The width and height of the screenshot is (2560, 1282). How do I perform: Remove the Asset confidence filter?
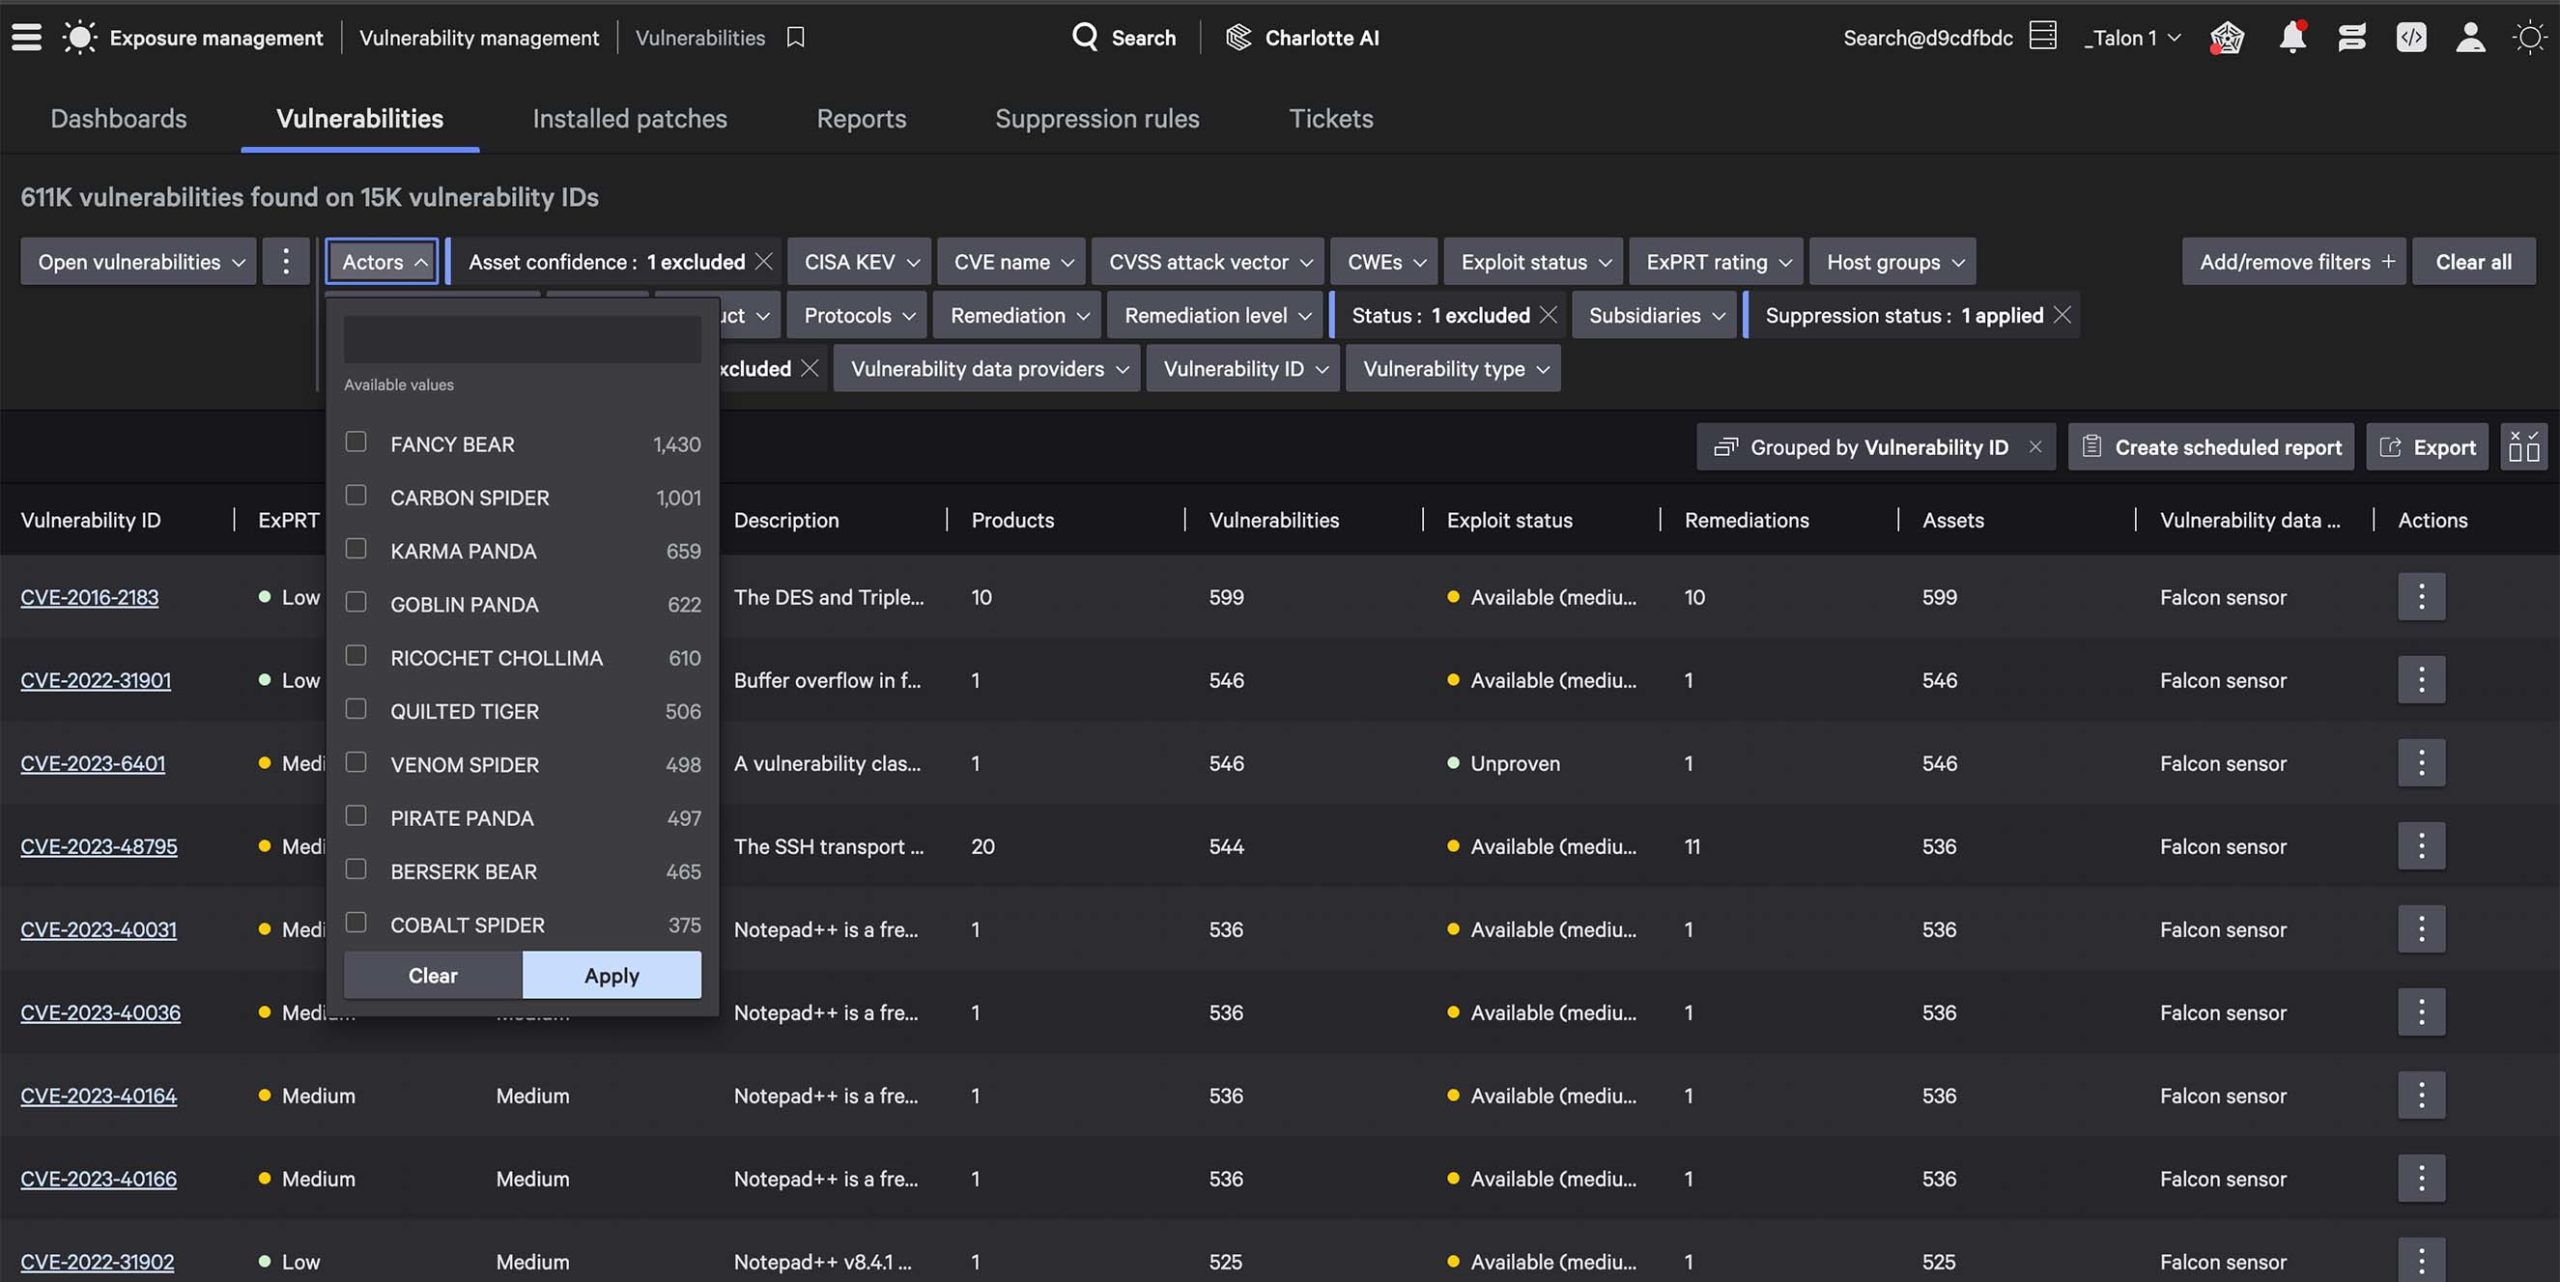pyautogui.click(x=764, y=261)
